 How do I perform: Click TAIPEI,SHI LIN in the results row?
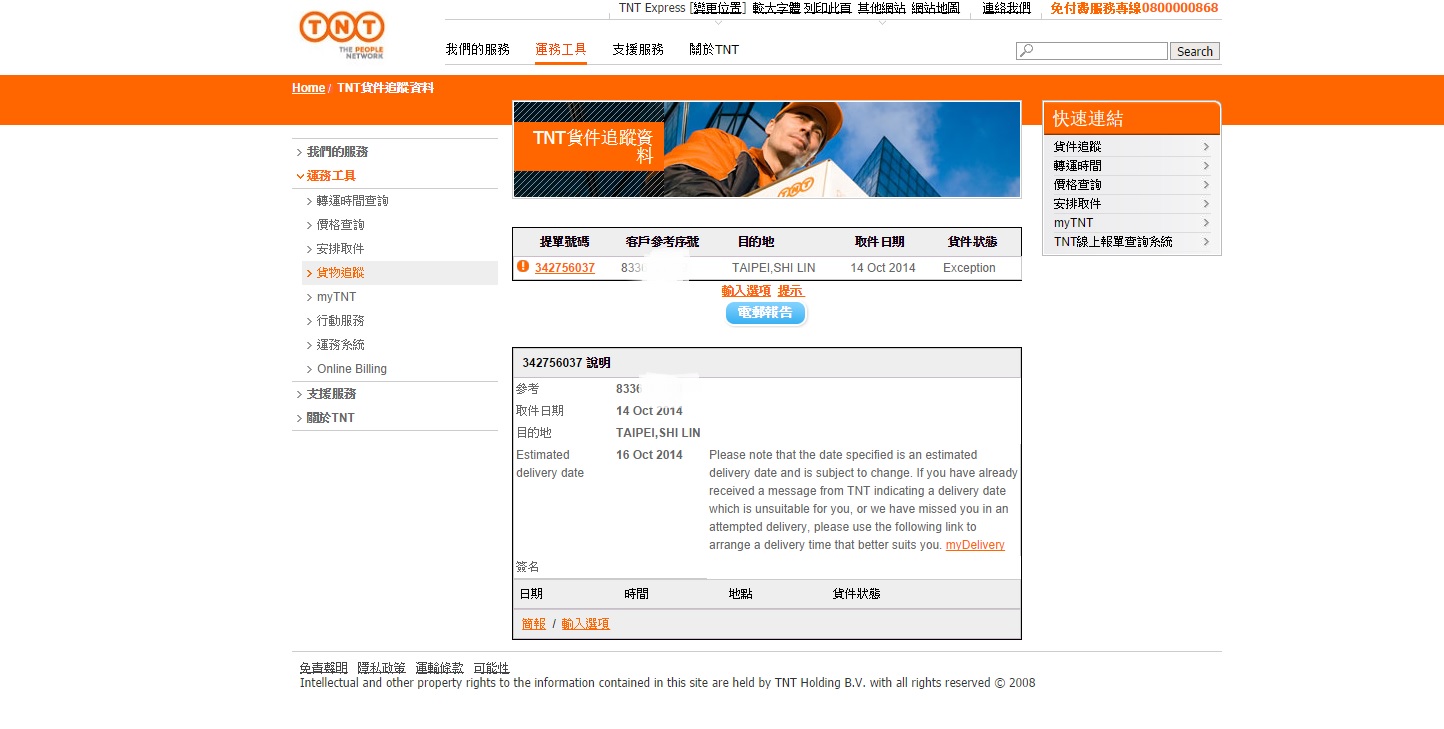[x=773, y=268]
